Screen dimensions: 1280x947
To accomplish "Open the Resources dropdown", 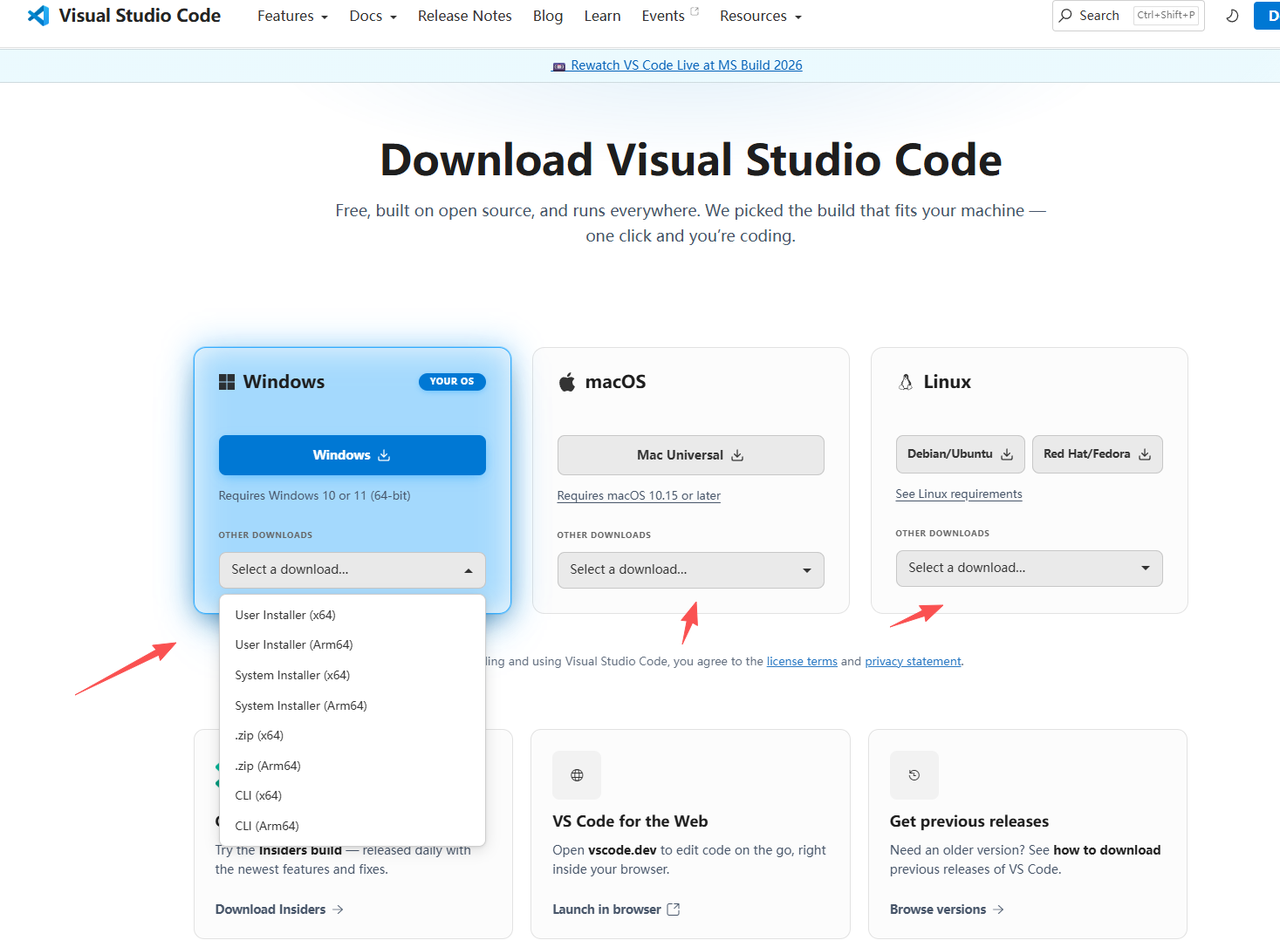I will [x=760, y=16].
